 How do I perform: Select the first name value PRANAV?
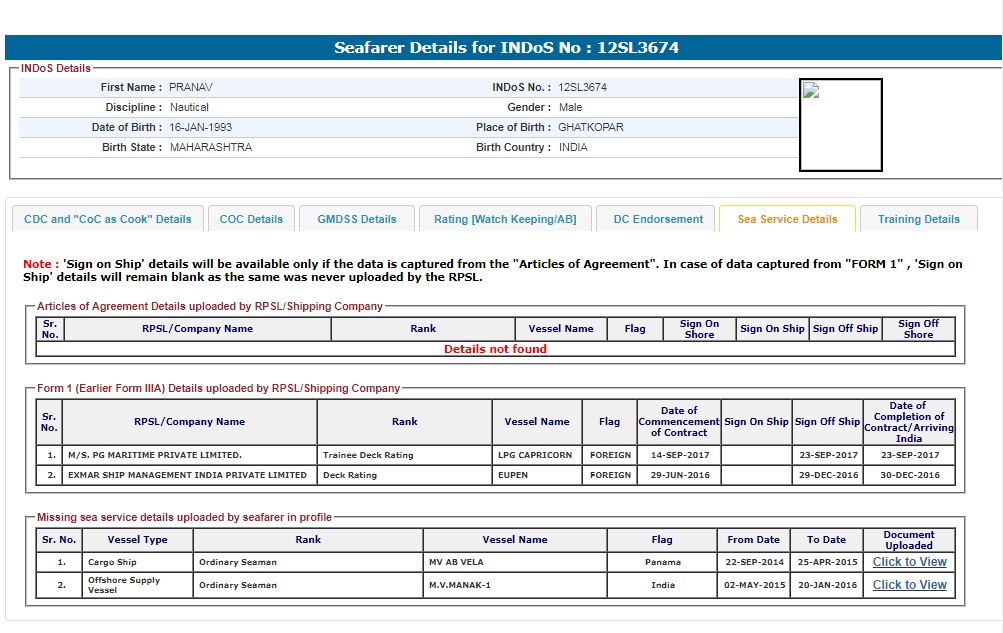[191, 87]
